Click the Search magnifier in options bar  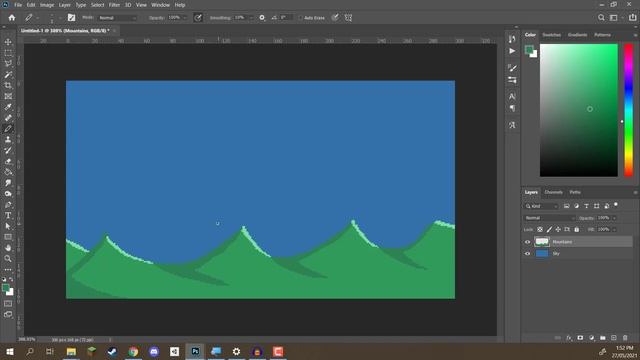point(601,18)
